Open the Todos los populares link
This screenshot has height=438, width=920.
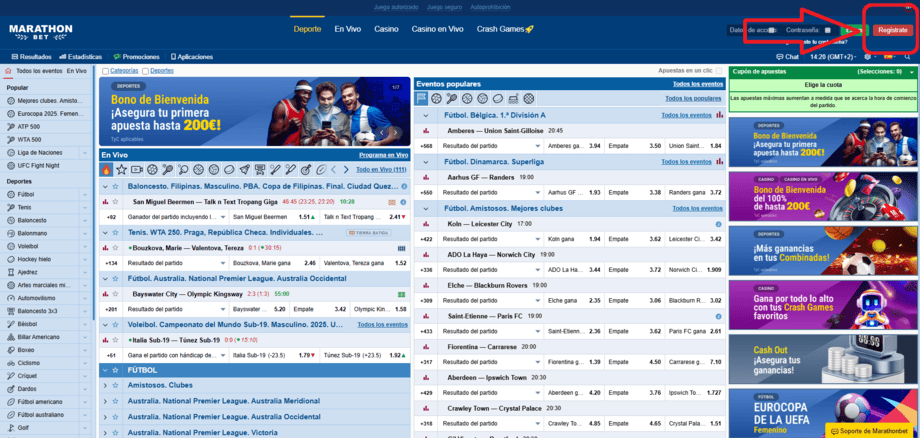(x=693, y=99)
